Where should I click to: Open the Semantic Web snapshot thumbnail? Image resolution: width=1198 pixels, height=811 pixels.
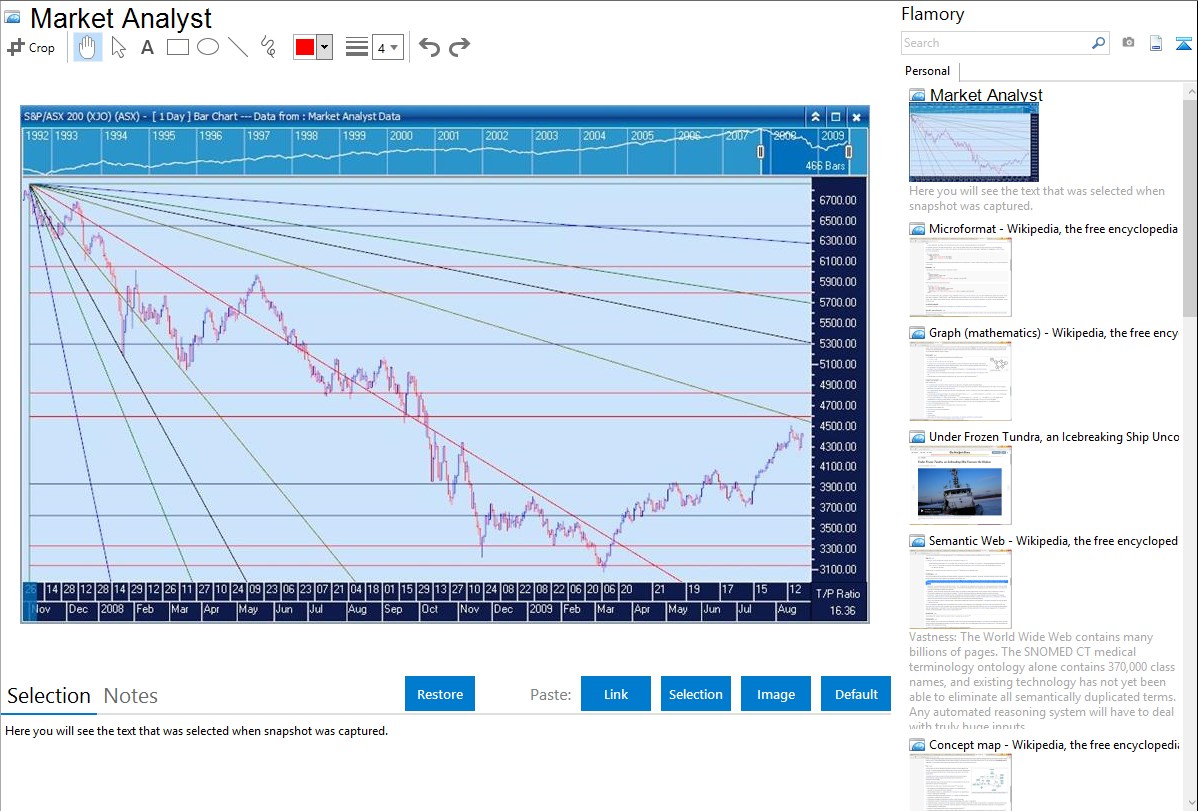(960, 588)
